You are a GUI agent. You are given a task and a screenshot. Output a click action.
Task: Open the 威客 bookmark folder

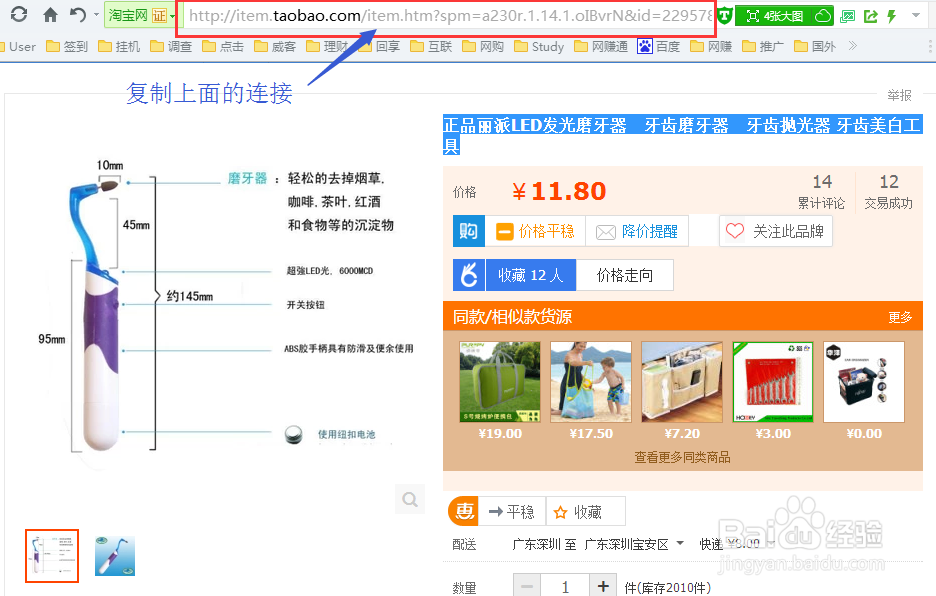275,46
